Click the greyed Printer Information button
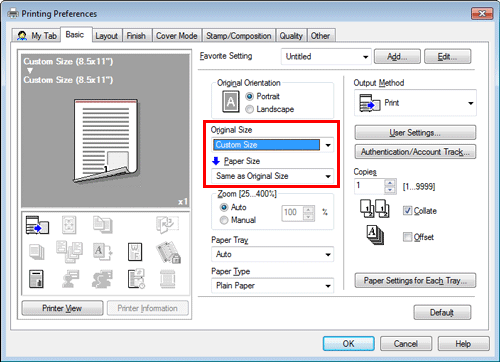Viewport: 500px width, 362px height. (x=147, y=308)
